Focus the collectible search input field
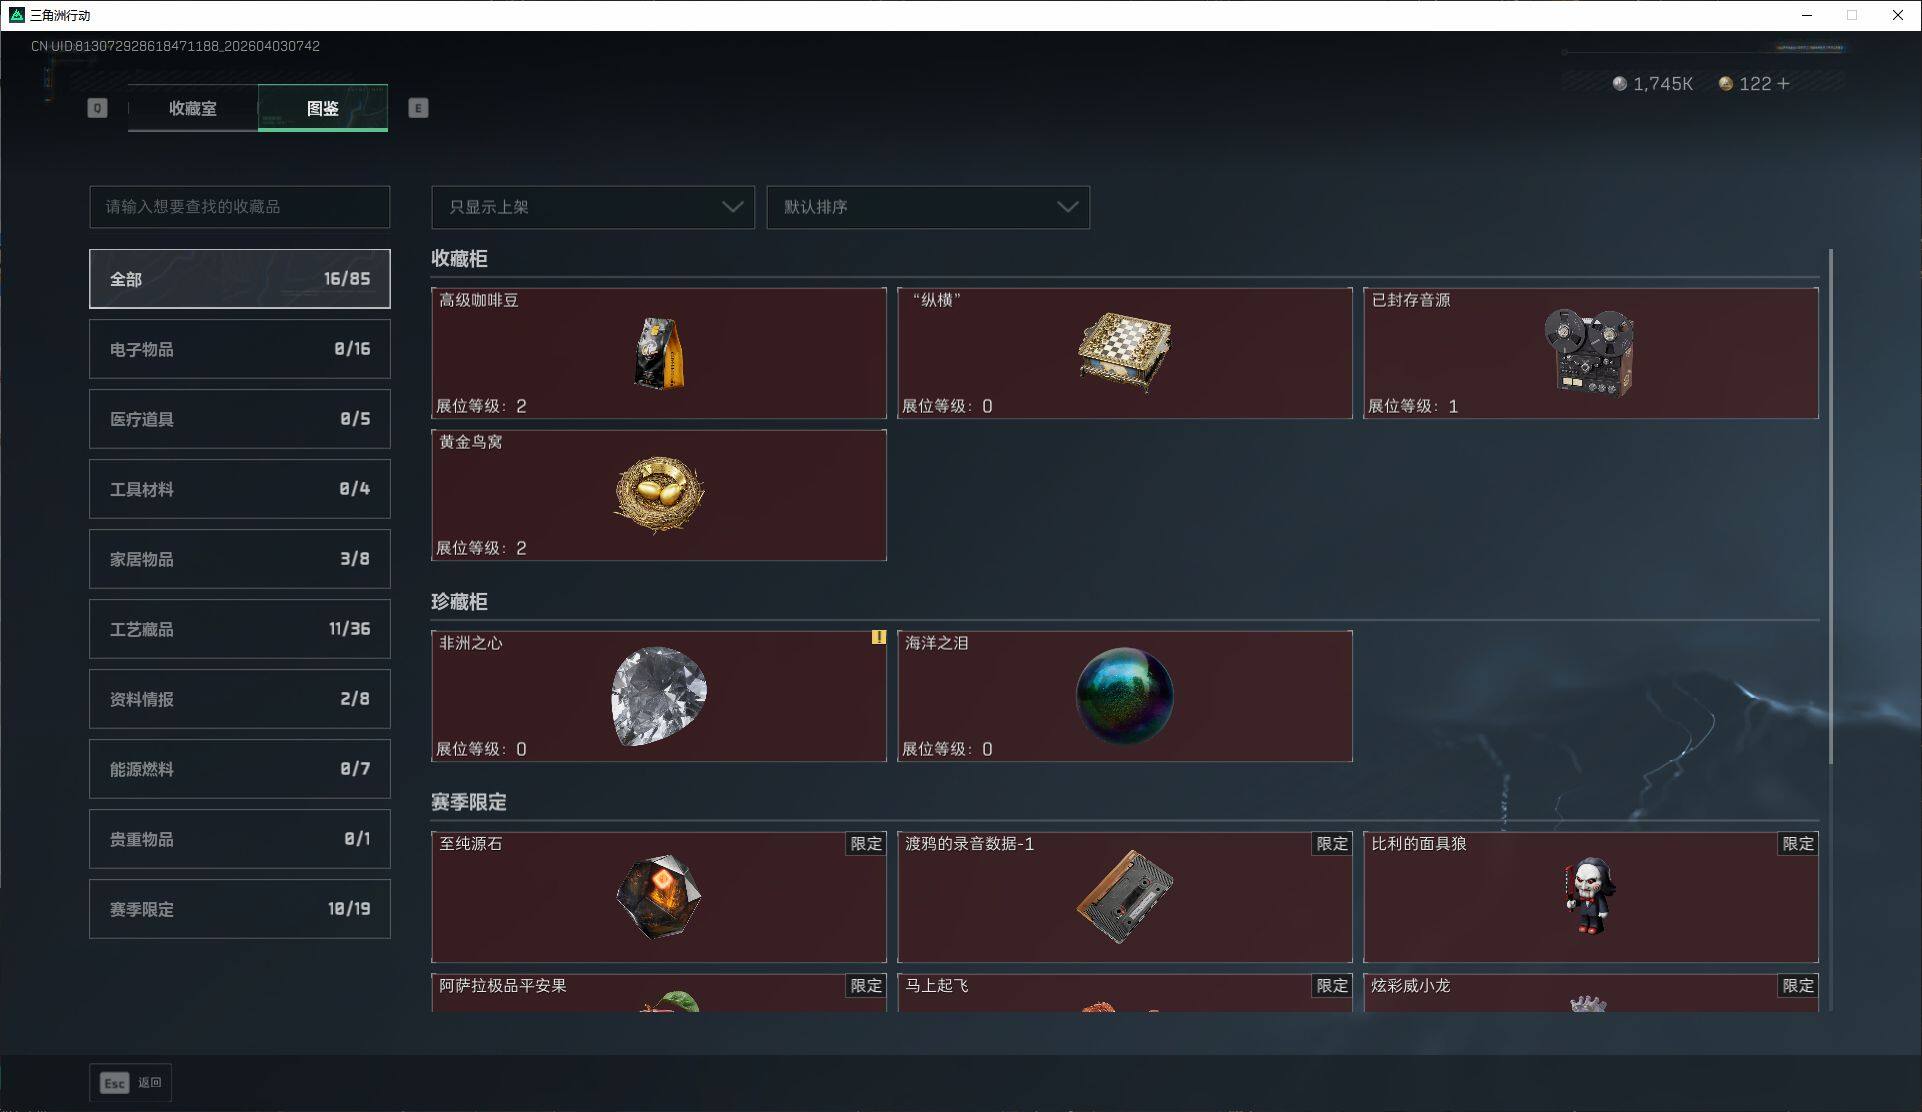Image resolution: width=1922 pixels, height=1112 pixels. pos(240,207)
